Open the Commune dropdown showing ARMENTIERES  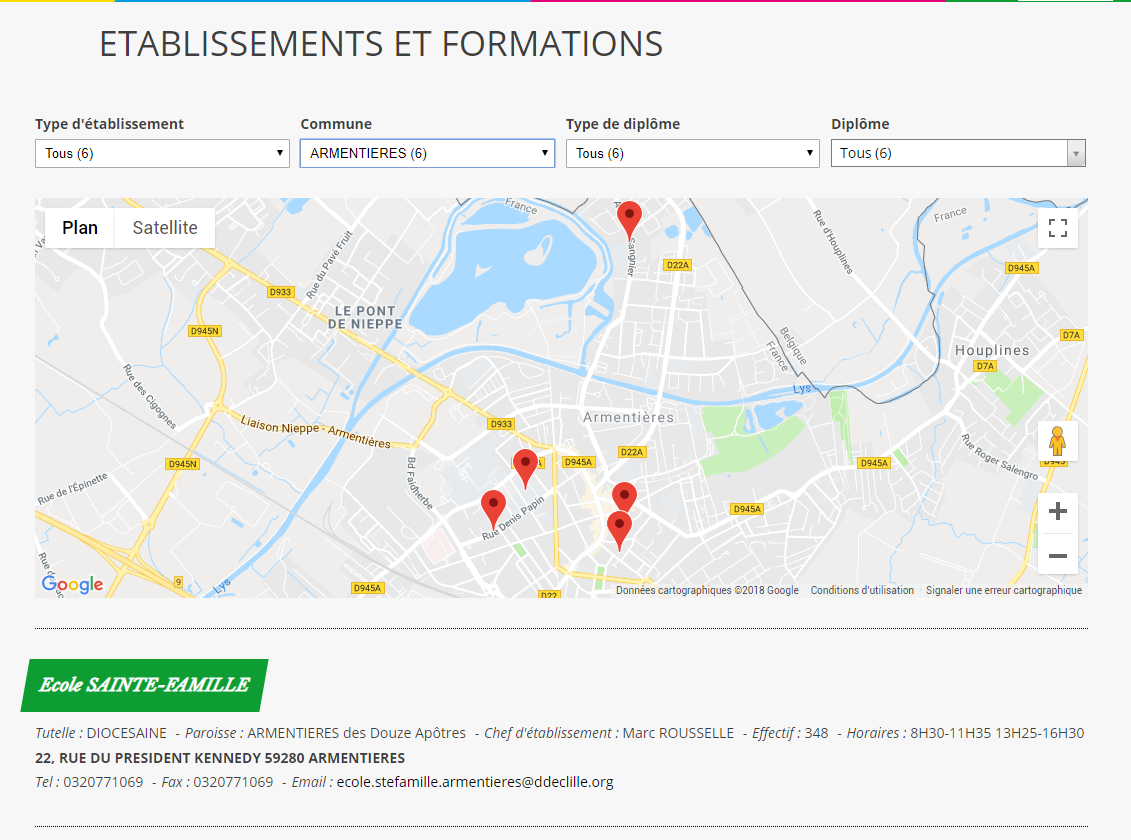point(427,153)
